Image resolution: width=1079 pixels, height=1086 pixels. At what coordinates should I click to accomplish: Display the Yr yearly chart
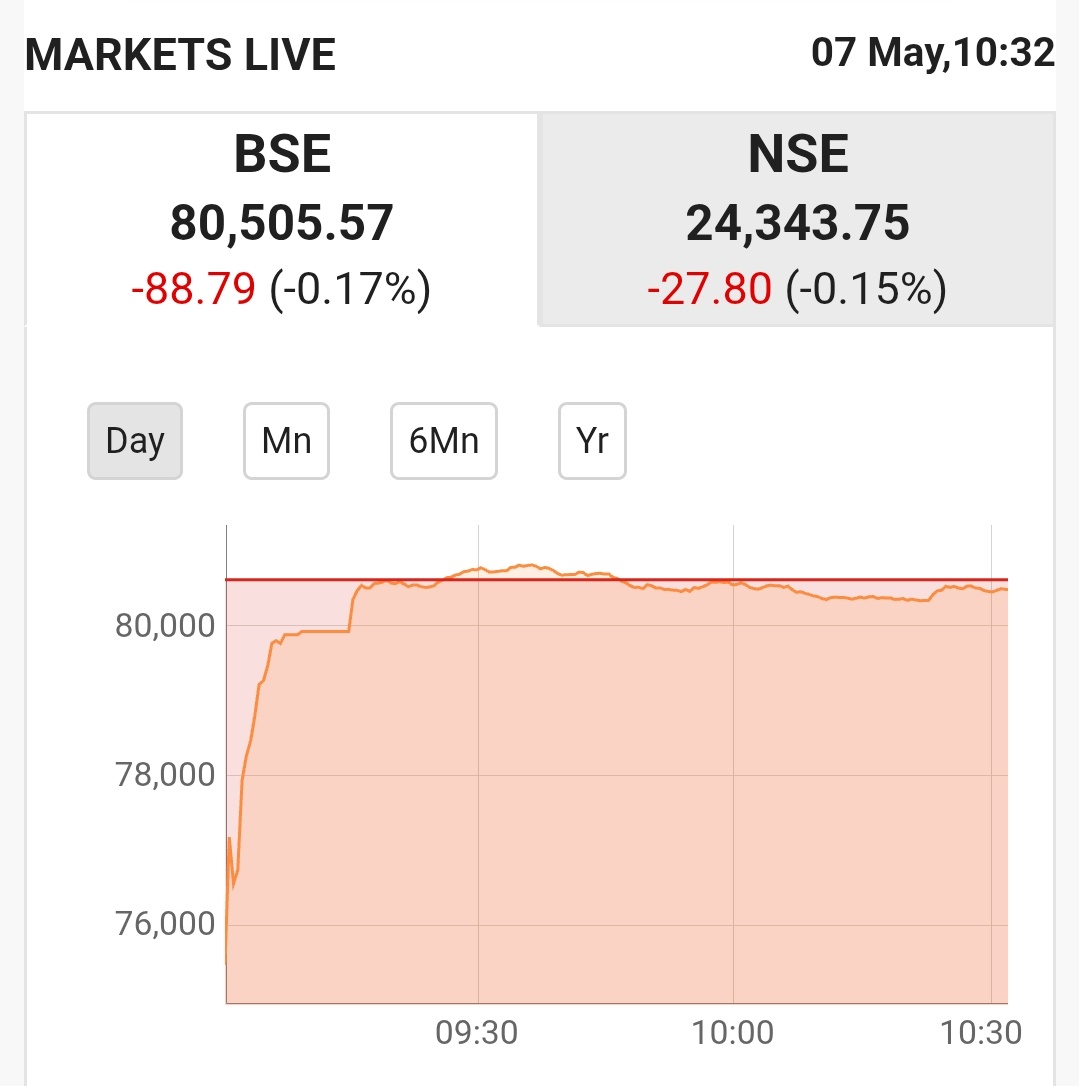point(592,441)
